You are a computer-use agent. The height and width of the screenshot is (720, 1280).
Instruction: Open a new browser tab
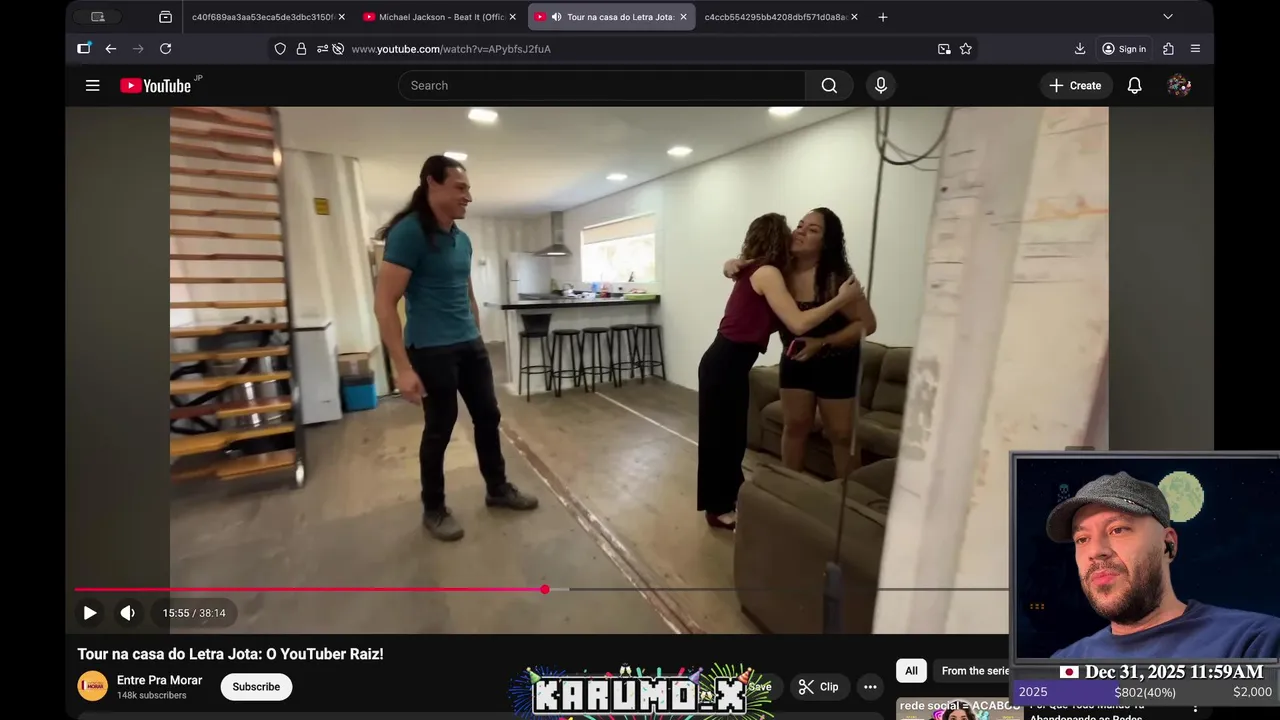[x=883, y=17]
